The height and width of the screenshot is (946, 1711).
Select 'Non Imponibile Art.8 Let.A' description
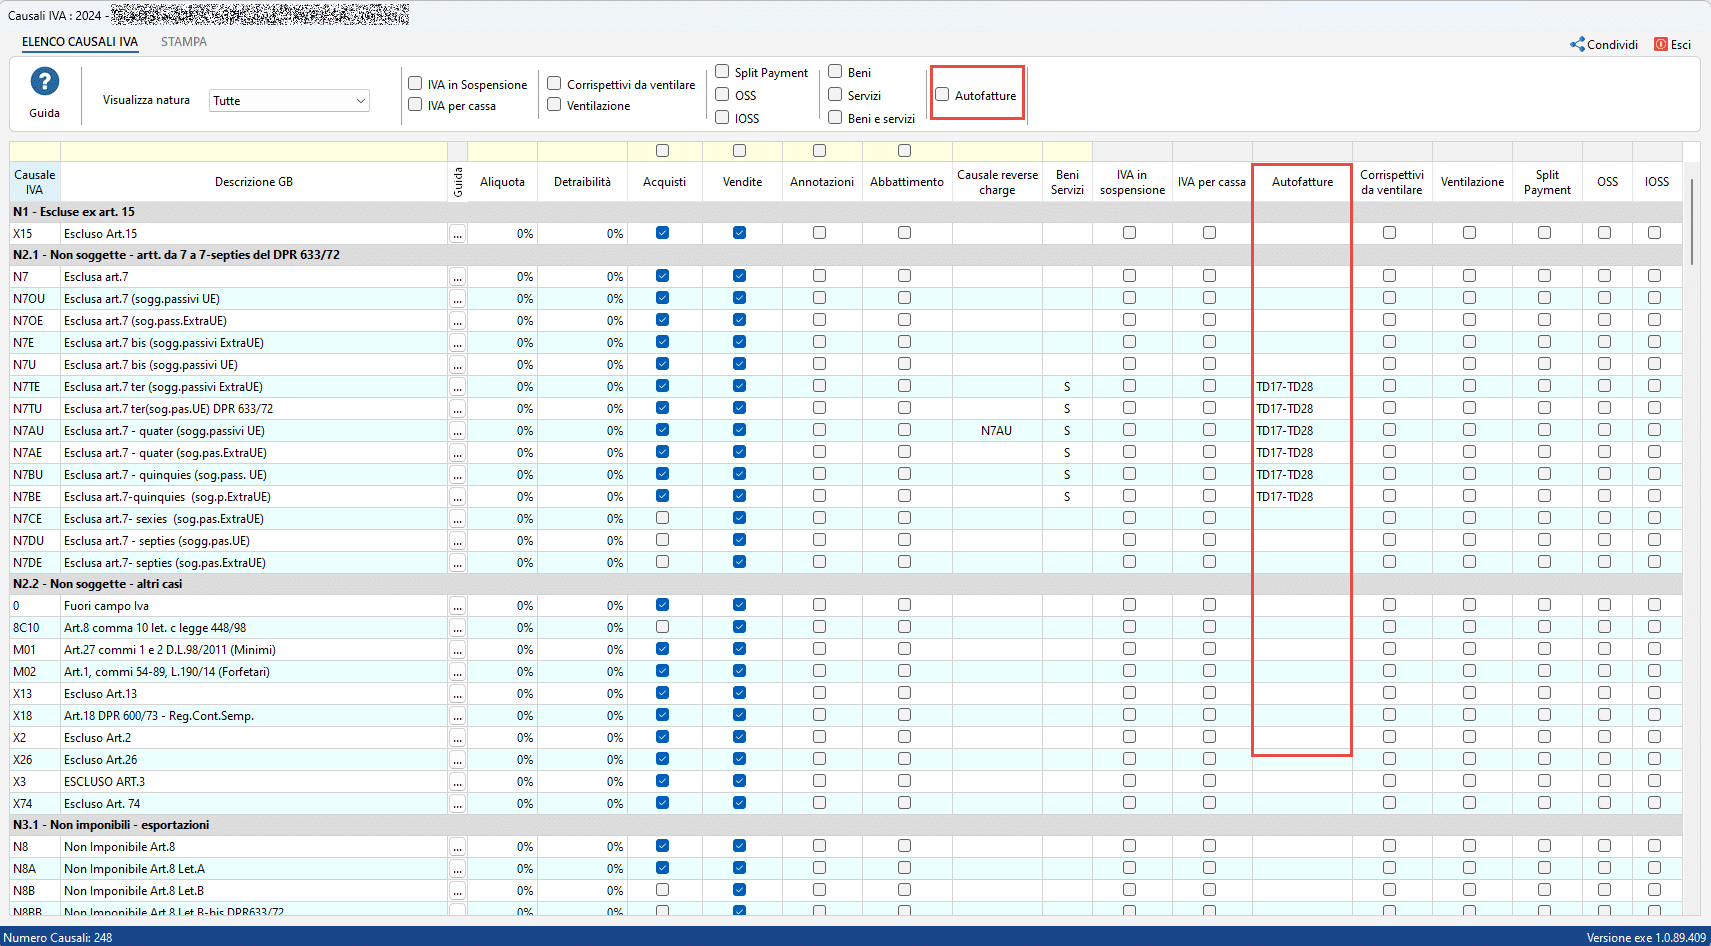pyautogui.click(x=134, y=869)
